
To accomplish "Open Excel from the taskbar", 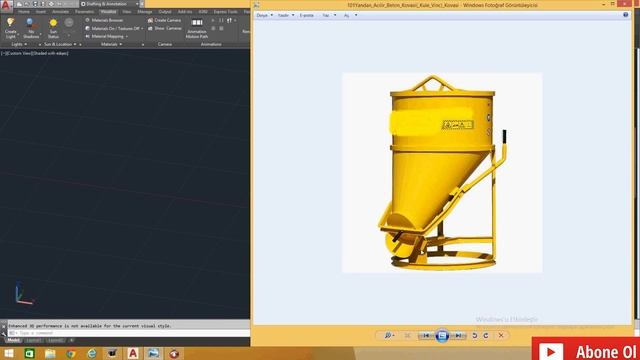I will 29,353.
